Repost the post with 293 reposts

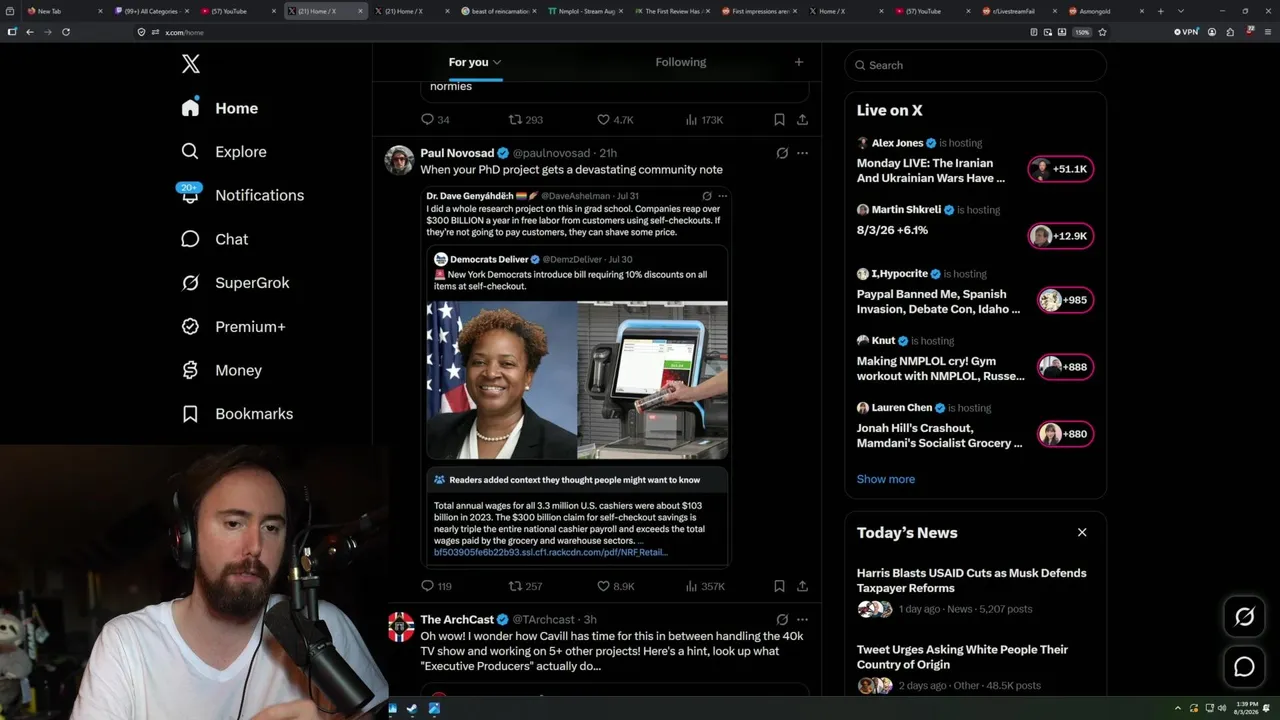525,119
